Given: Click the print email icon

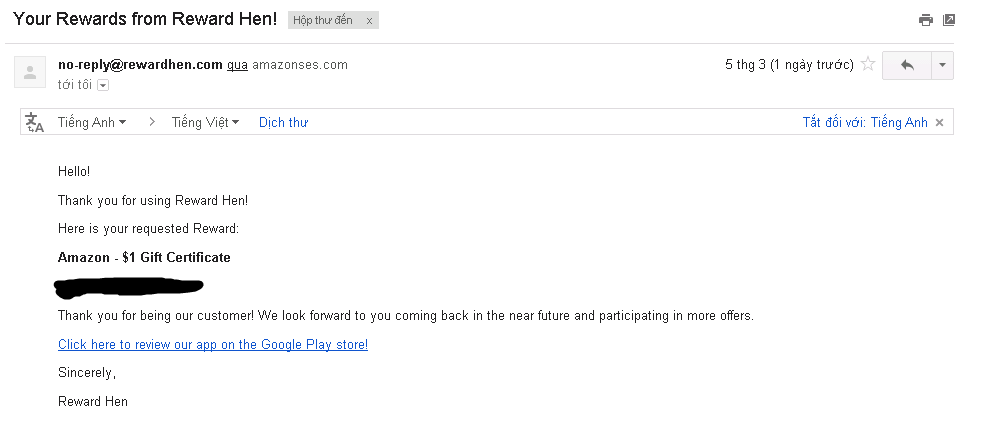Looking at the screenshot, I should click(x=925, y=20).
